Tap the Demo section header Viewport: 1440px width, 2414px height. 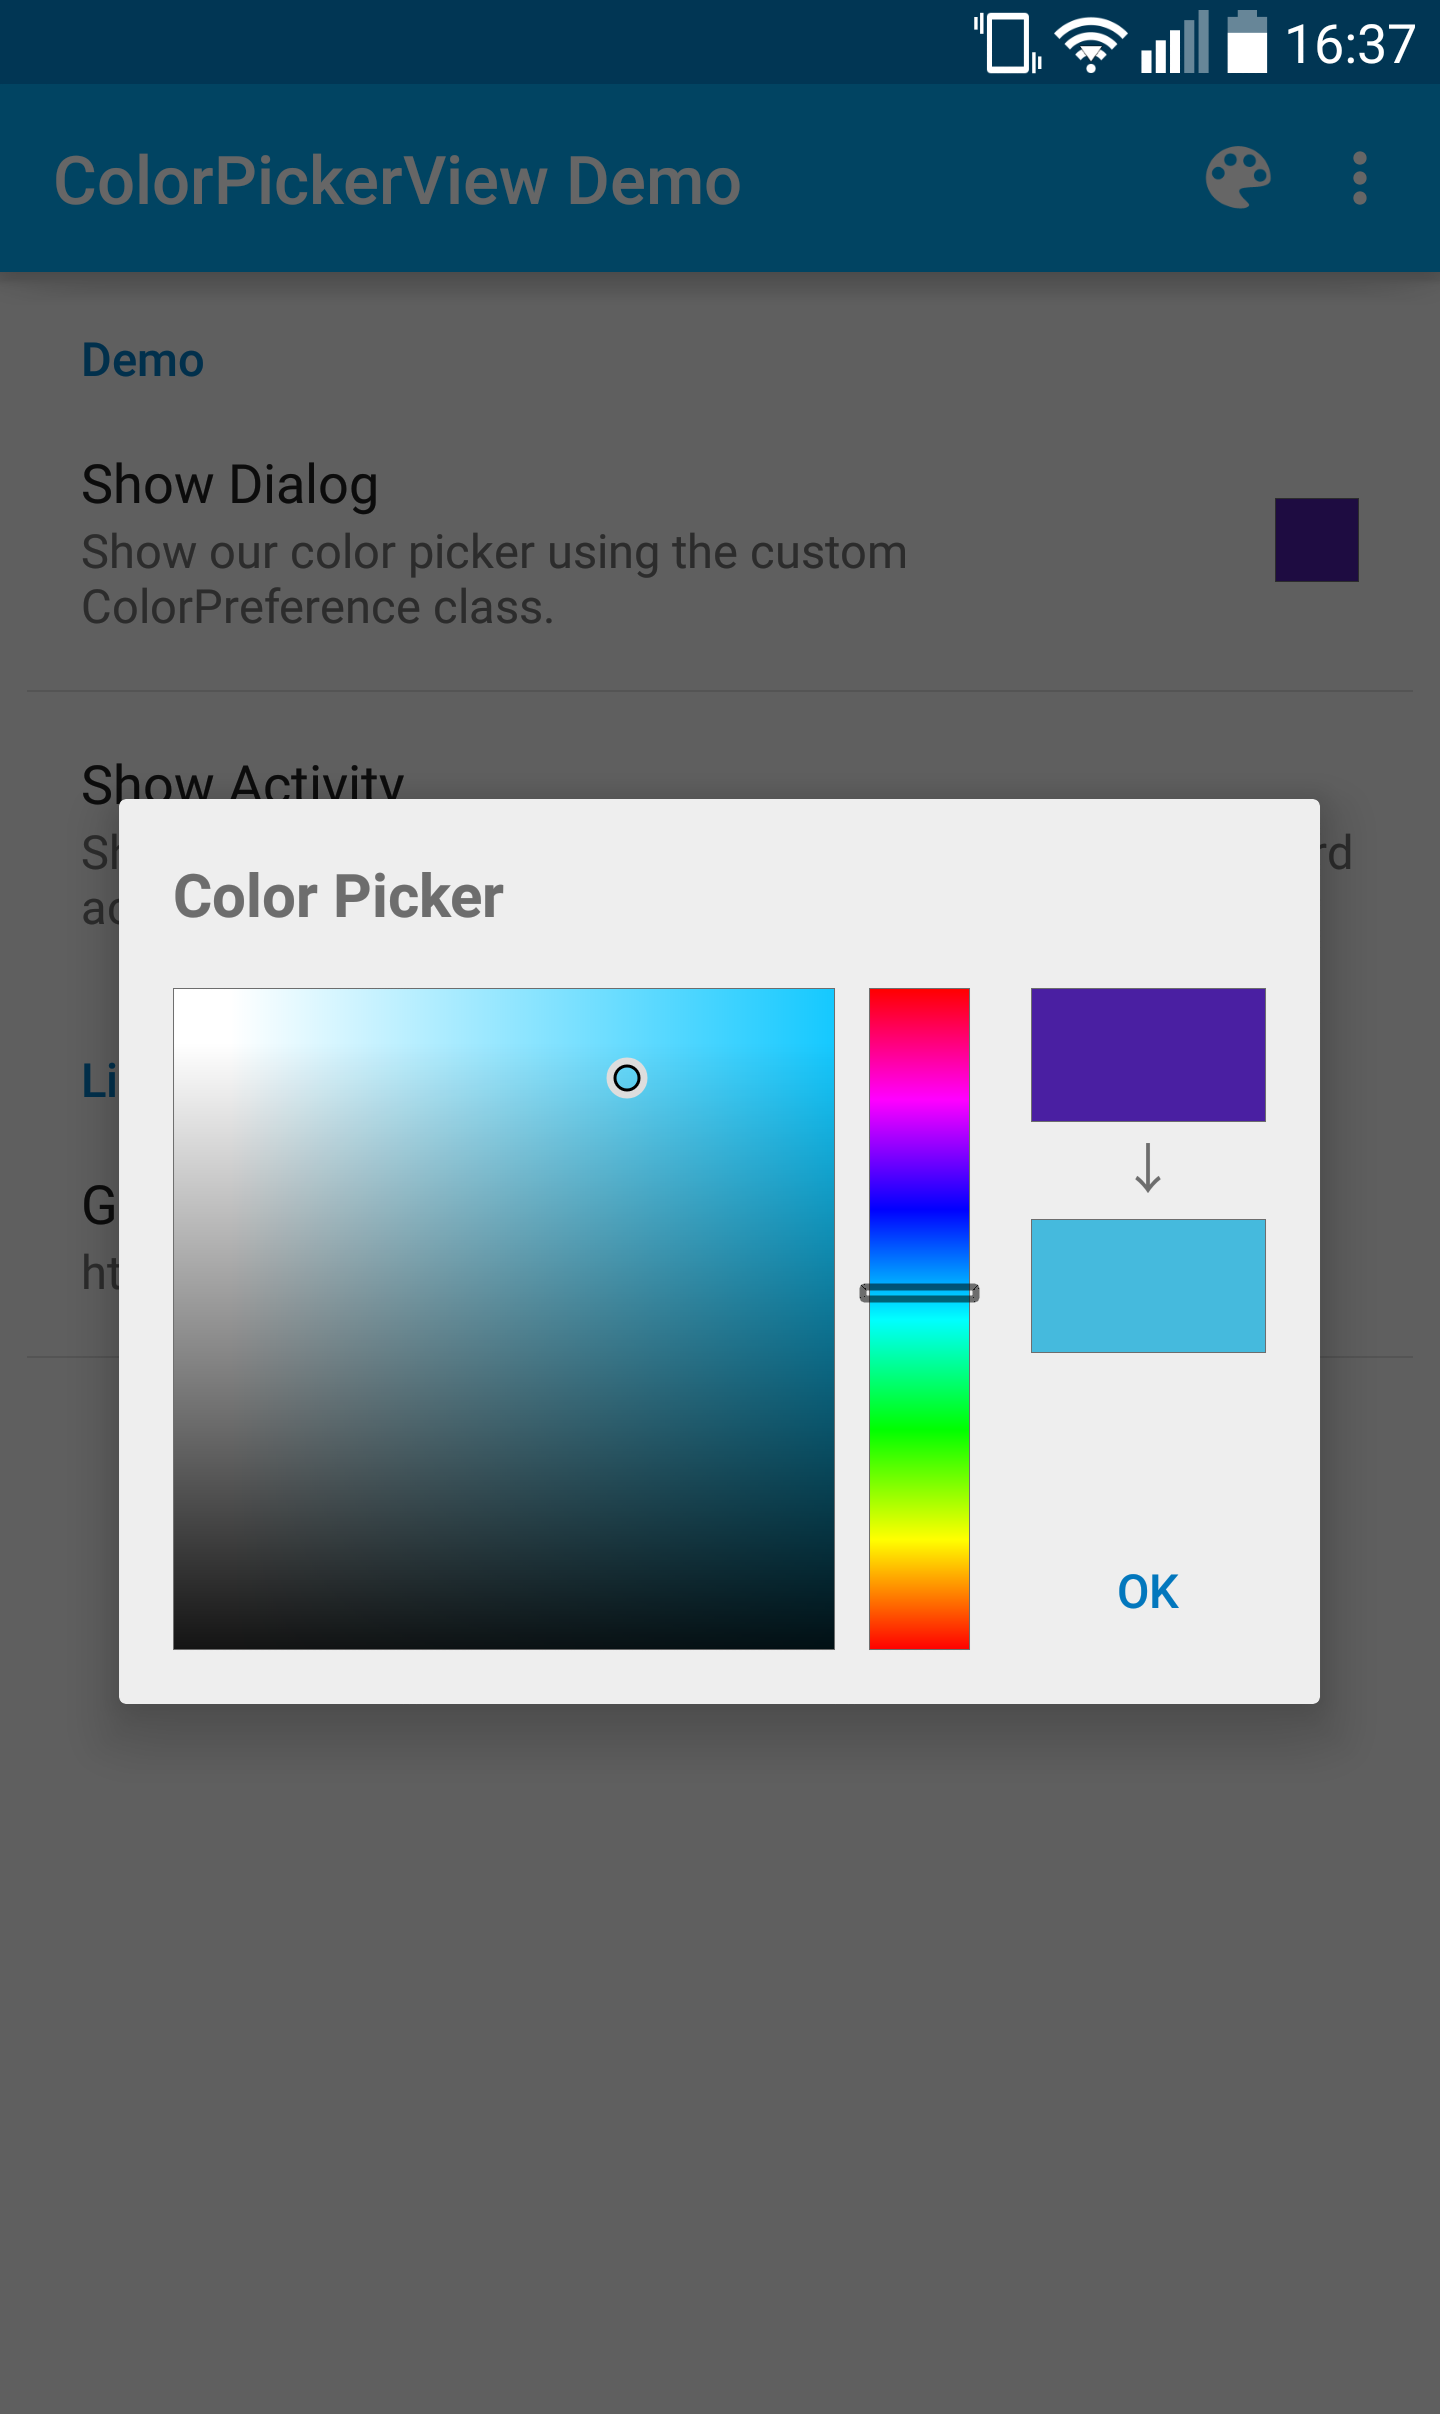point(142,358)
